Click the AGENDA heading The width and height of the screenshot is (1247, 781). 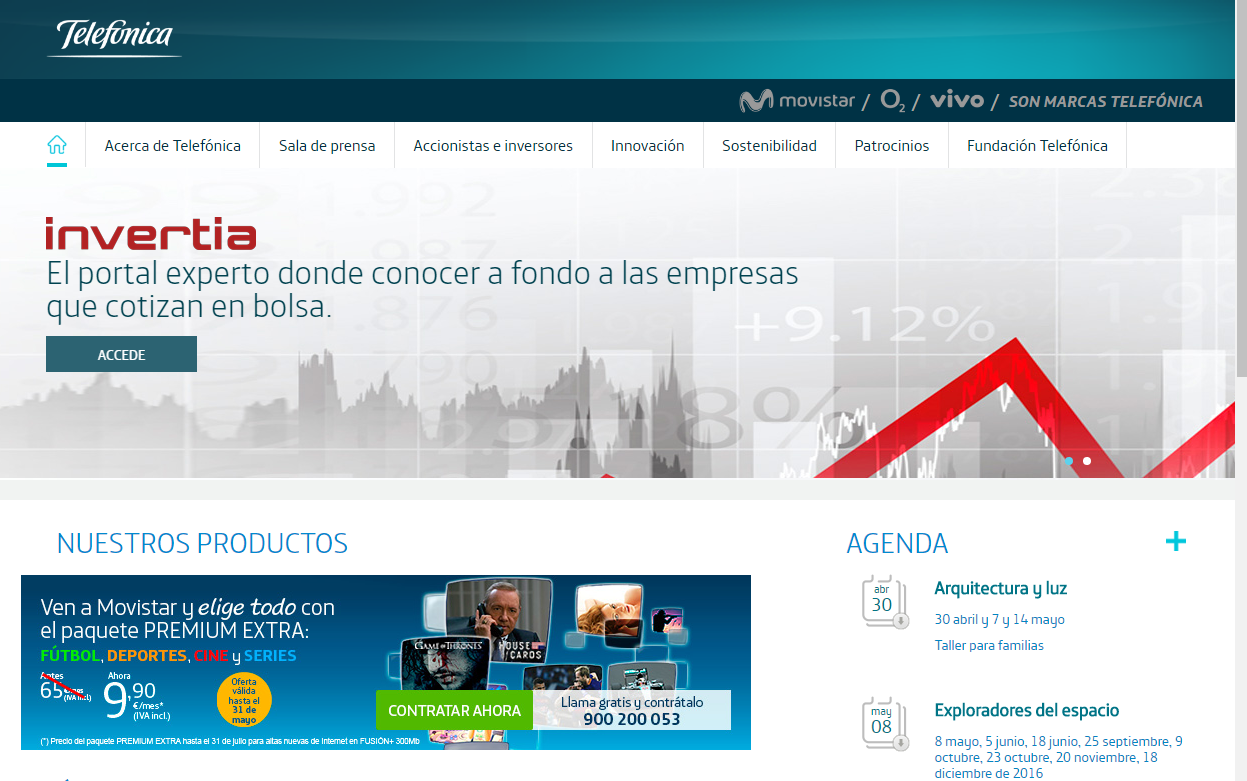tap(897, 543)
